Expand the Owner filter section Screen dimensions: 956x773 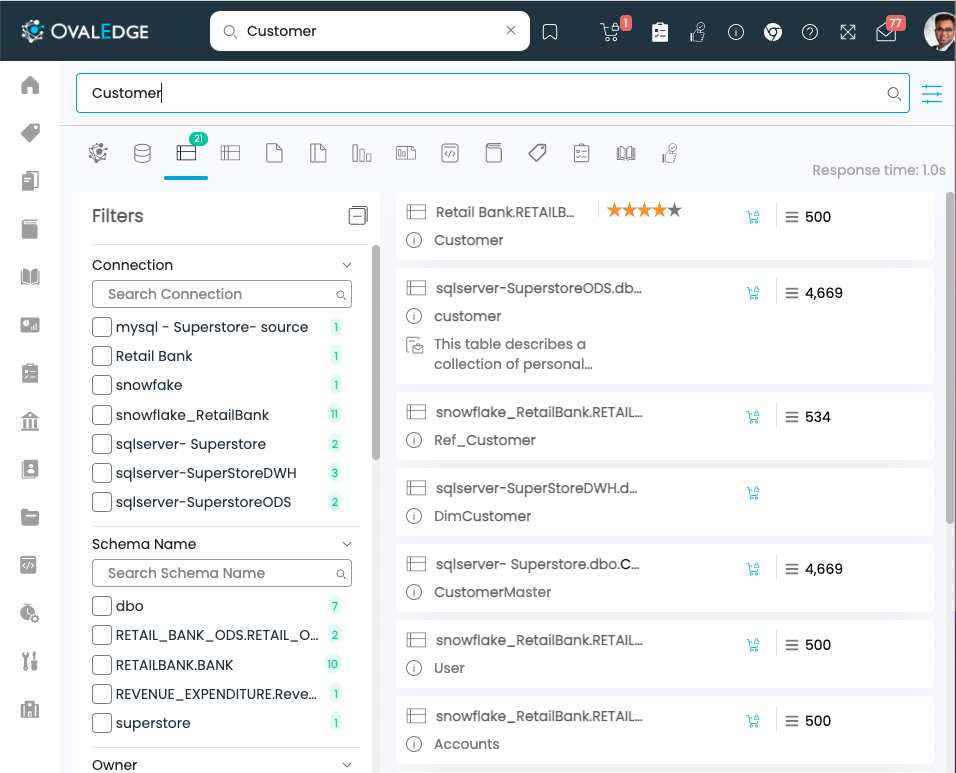[347, 765]
